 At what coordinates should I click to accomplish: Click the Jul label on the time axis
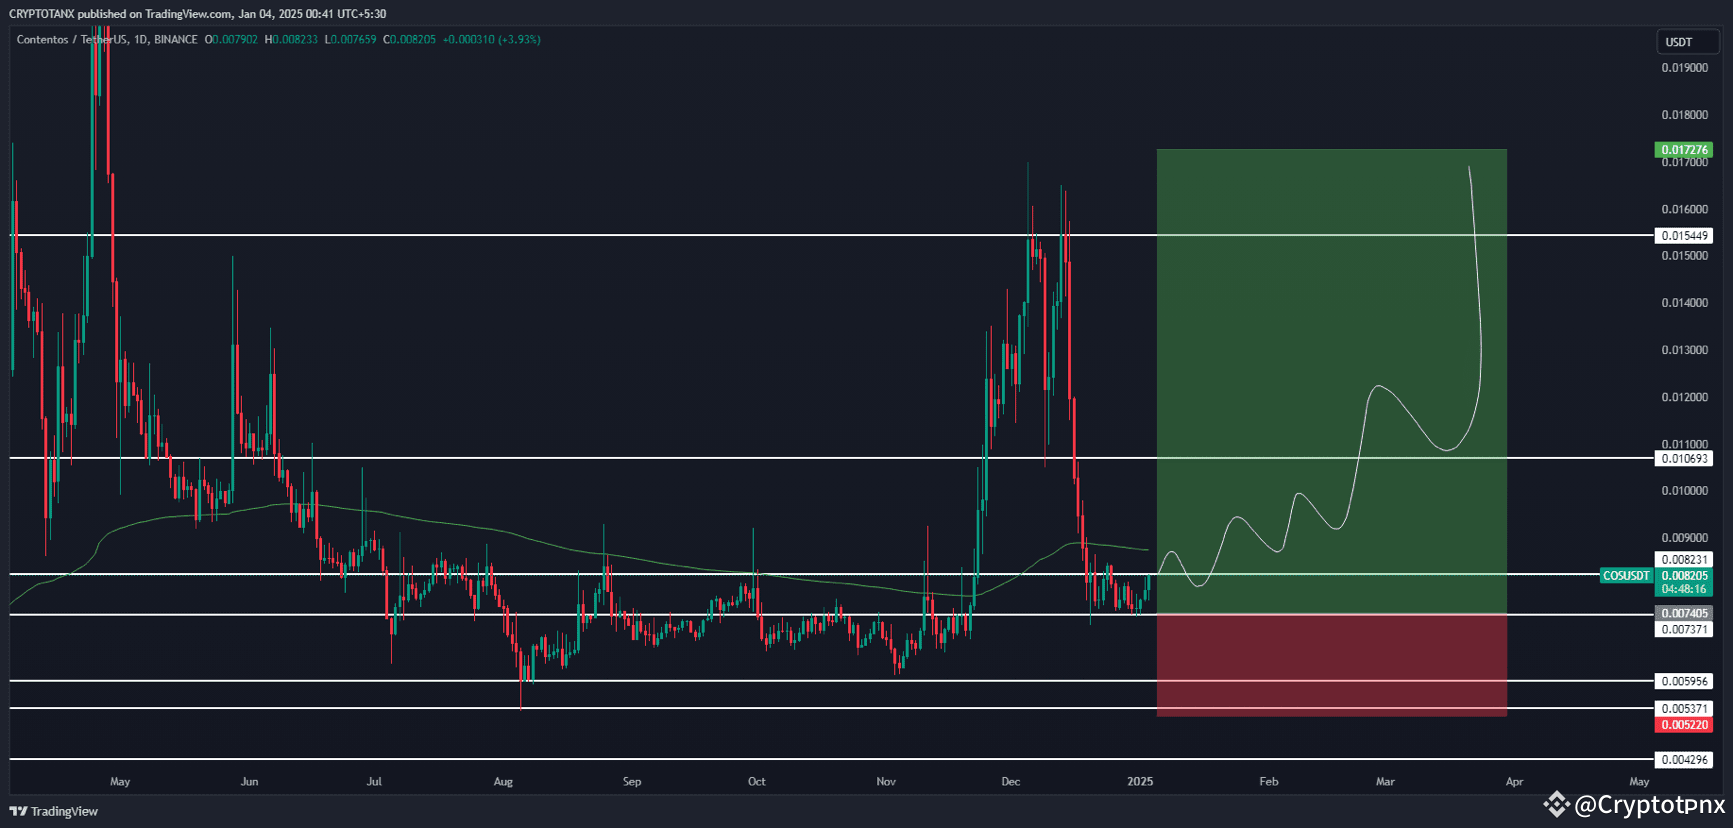pos(374,782)
